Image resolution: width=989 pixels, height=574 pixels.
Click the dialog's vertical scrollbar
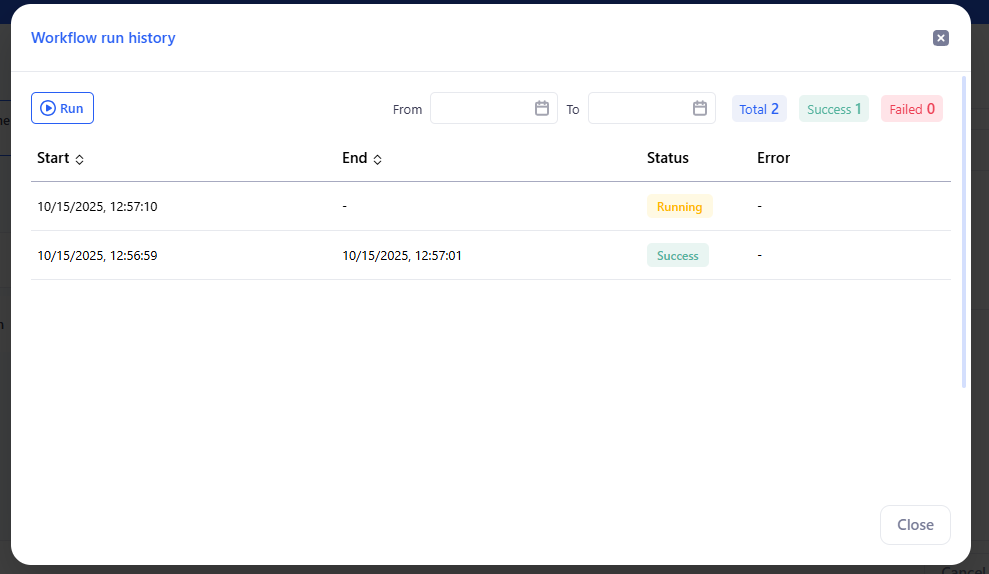[x=963, y=230]
